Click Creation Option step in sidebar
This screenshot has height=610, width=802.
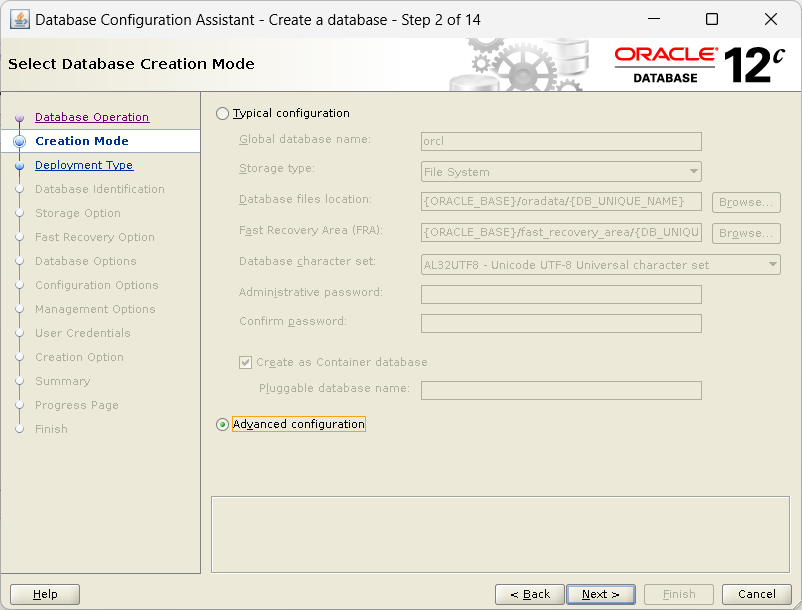pyautogui.click(x=79, y=357)
